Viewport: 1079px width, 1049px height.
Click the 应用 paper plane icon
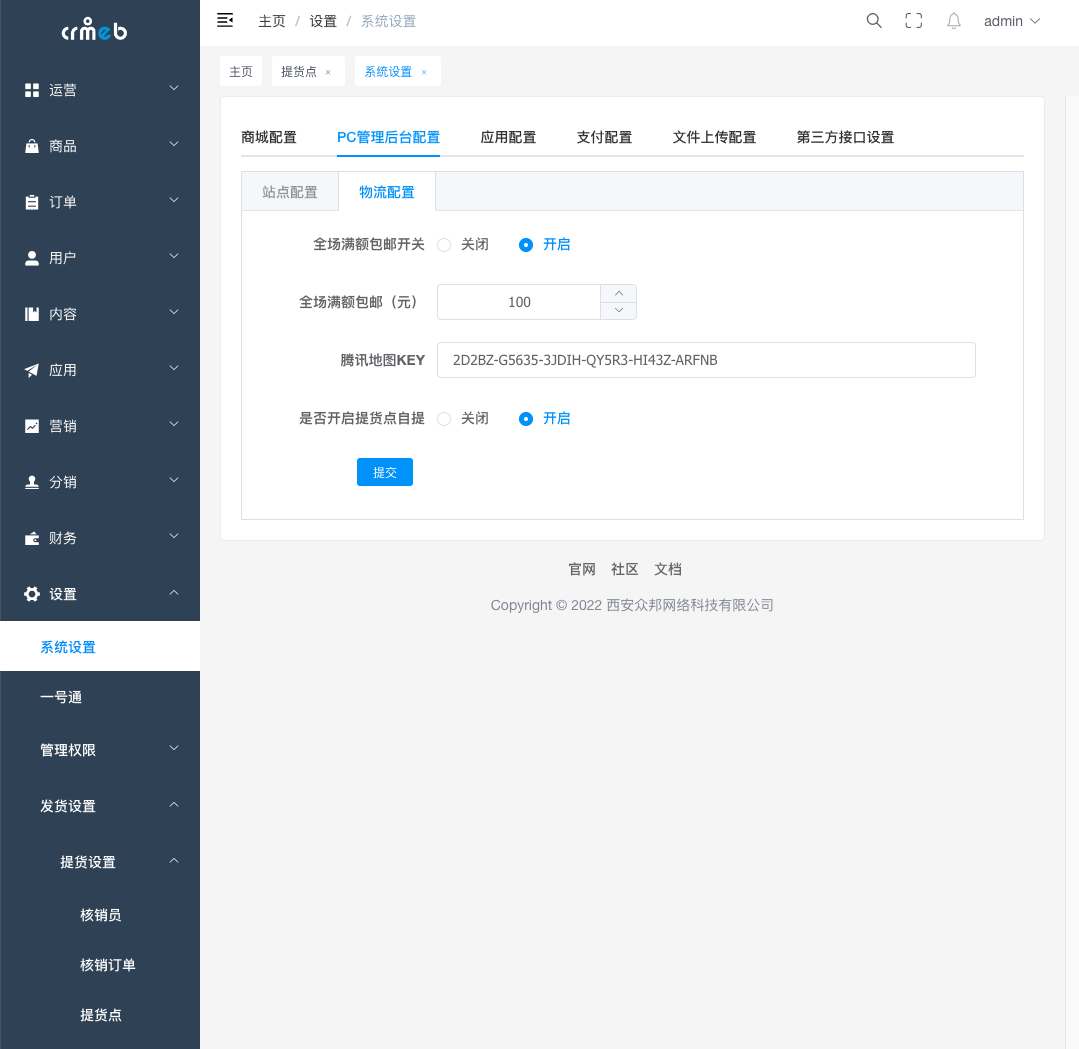(32, 370)
